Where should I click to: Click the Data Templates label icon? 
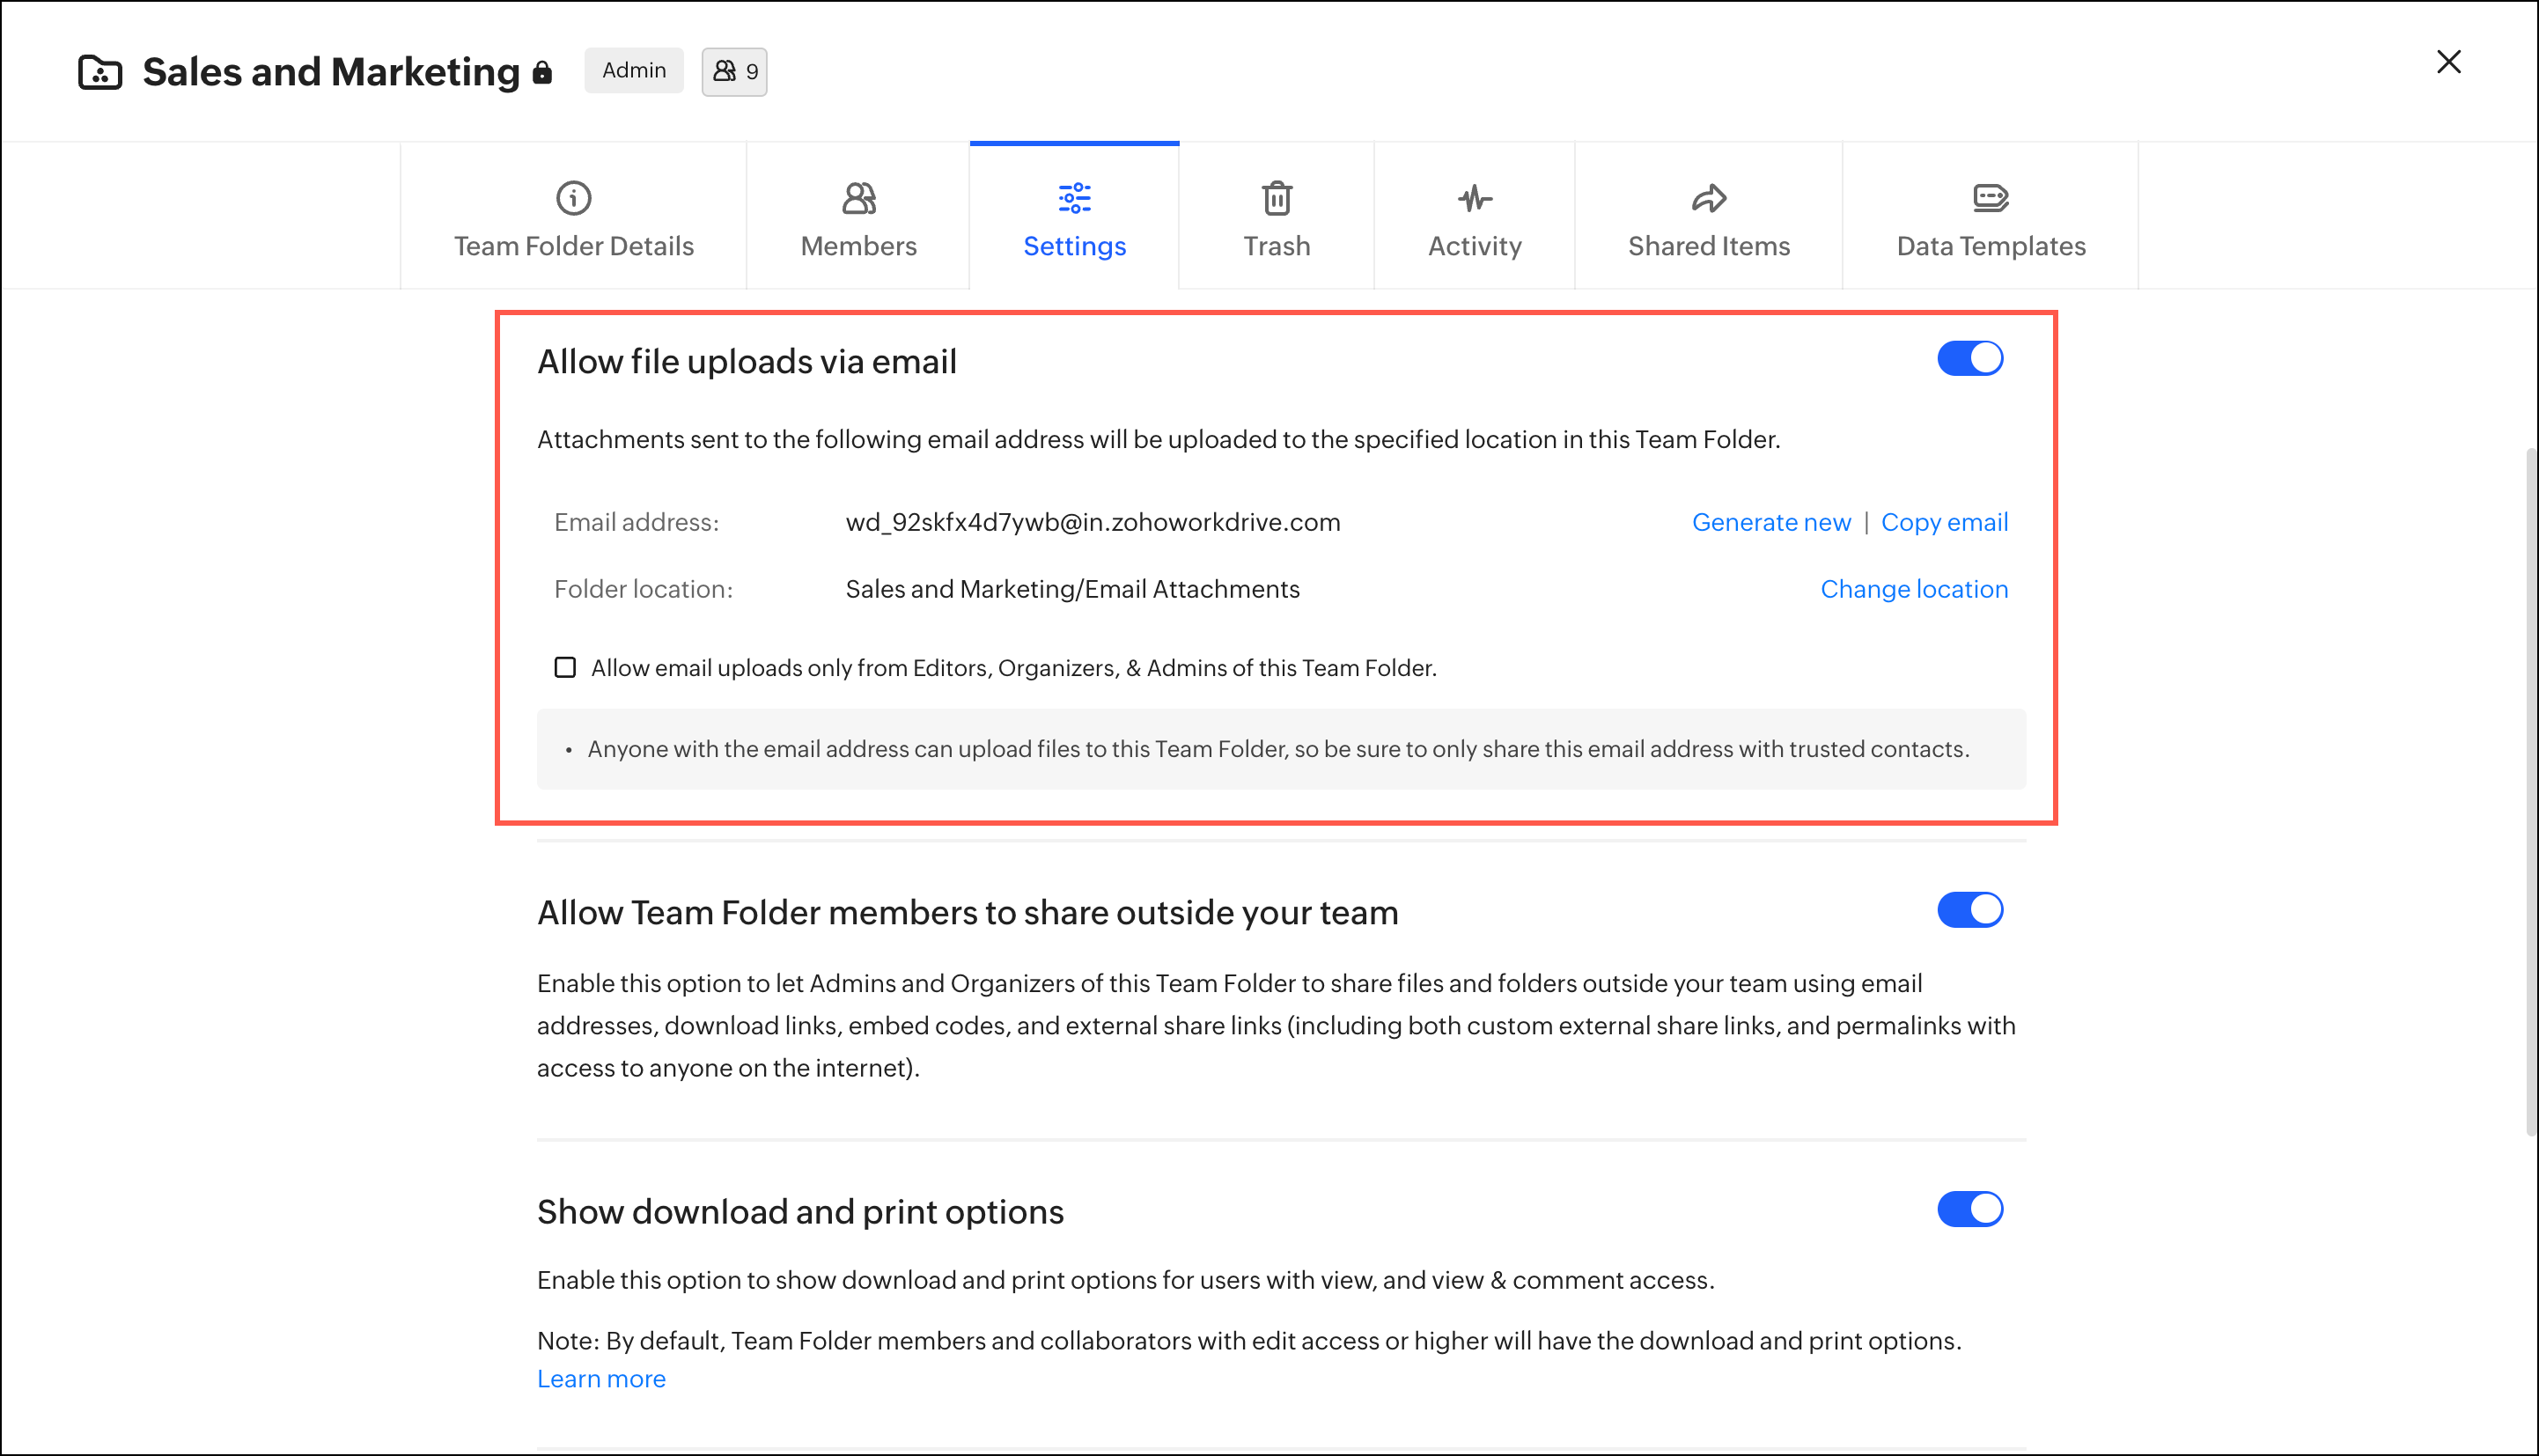click(1990, 198)
